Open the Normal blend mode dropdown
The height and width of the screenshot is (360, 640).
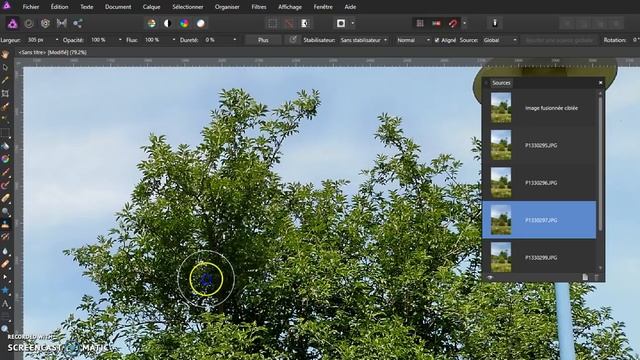point(413,40)
